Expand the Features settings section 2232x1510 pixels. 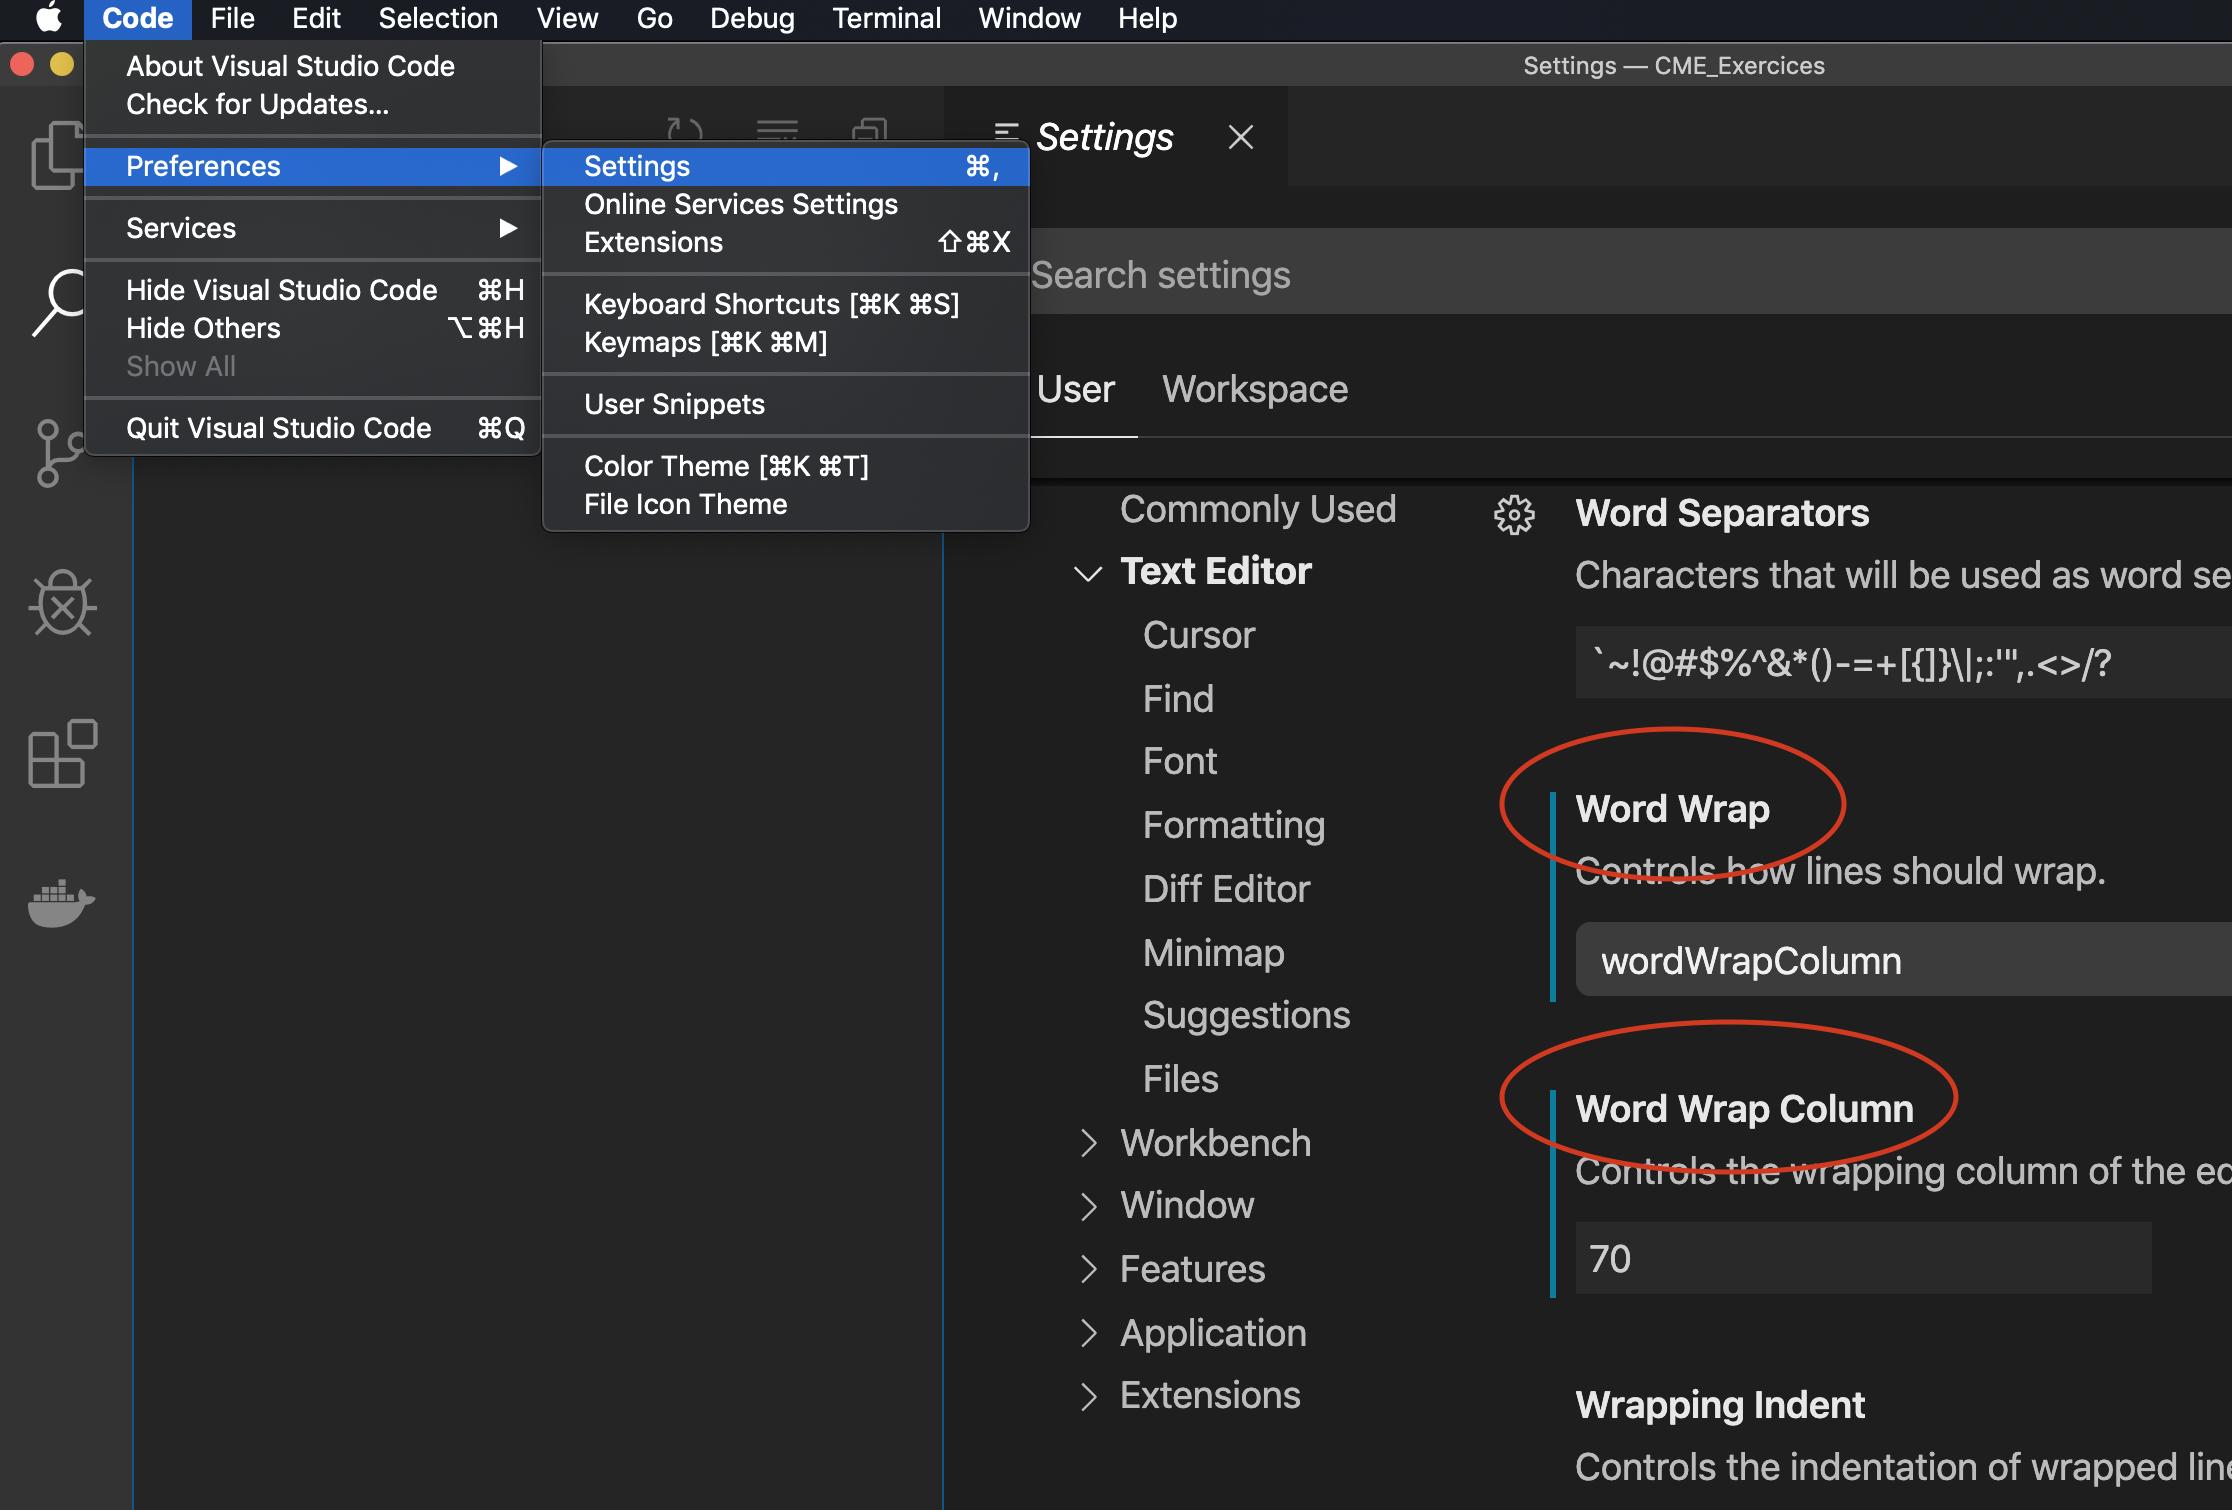[1089, 1269]
